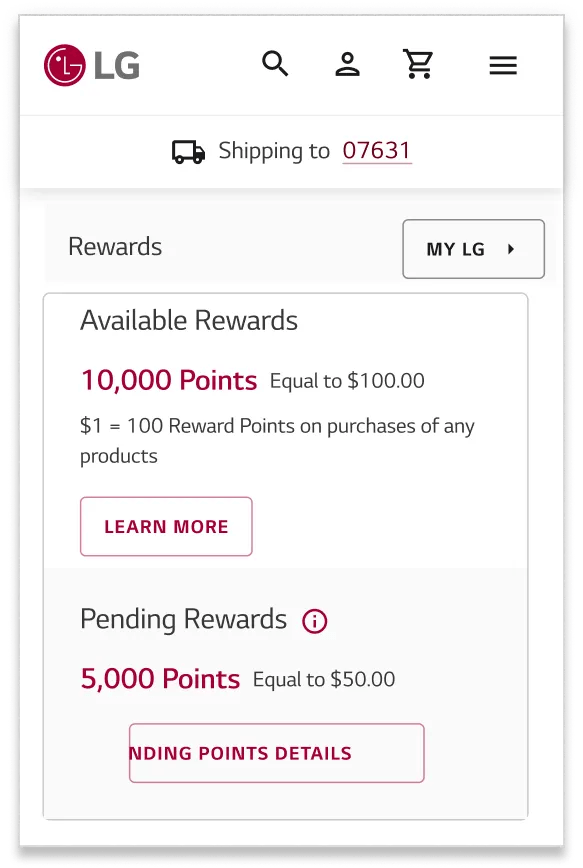
Task: Expand the MY LG section
Action: tap(473, 249)
